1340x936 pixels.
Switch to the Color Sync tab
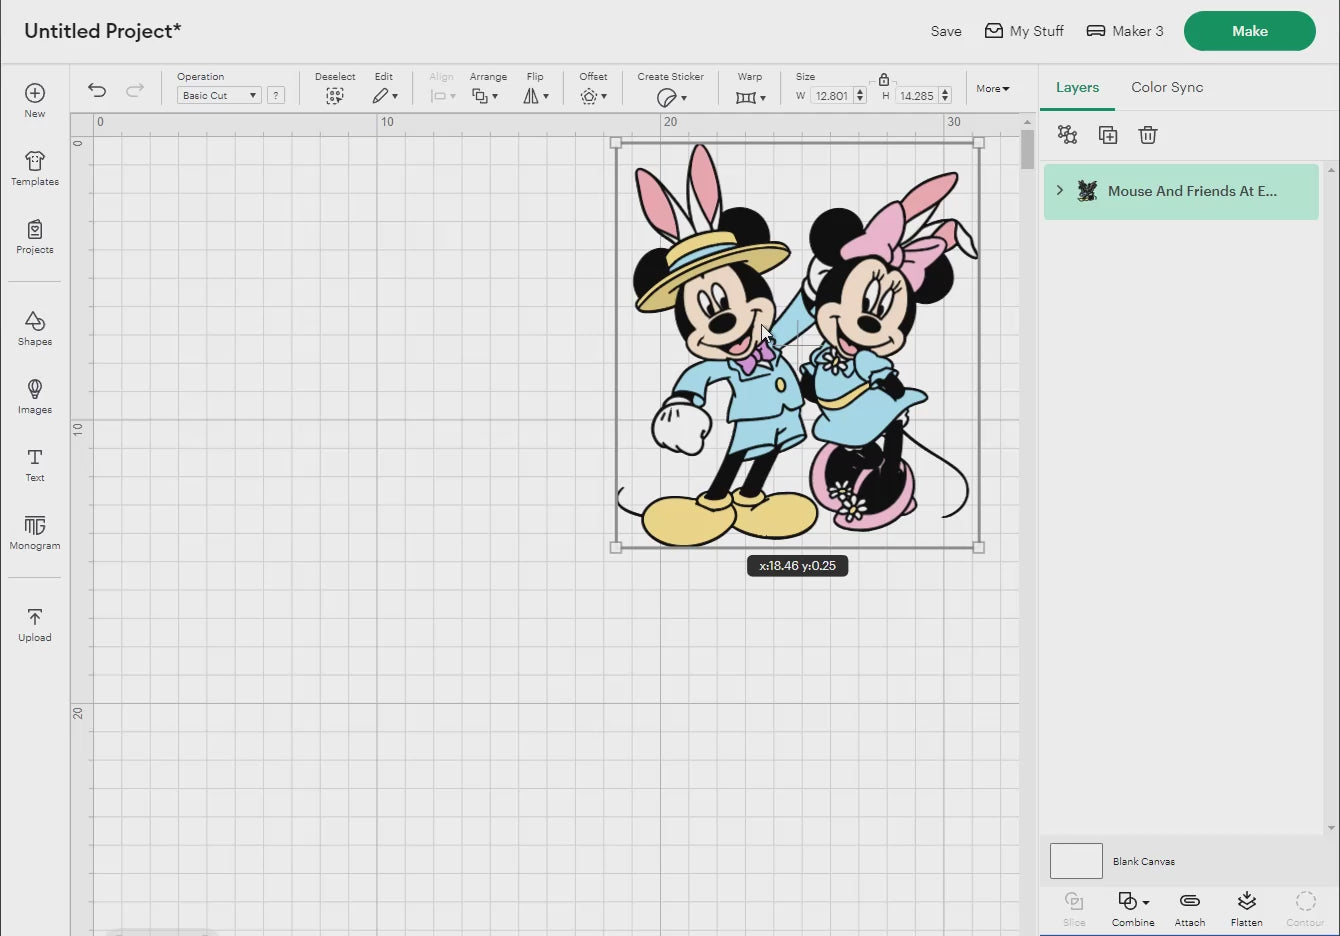pos(1167,87)
